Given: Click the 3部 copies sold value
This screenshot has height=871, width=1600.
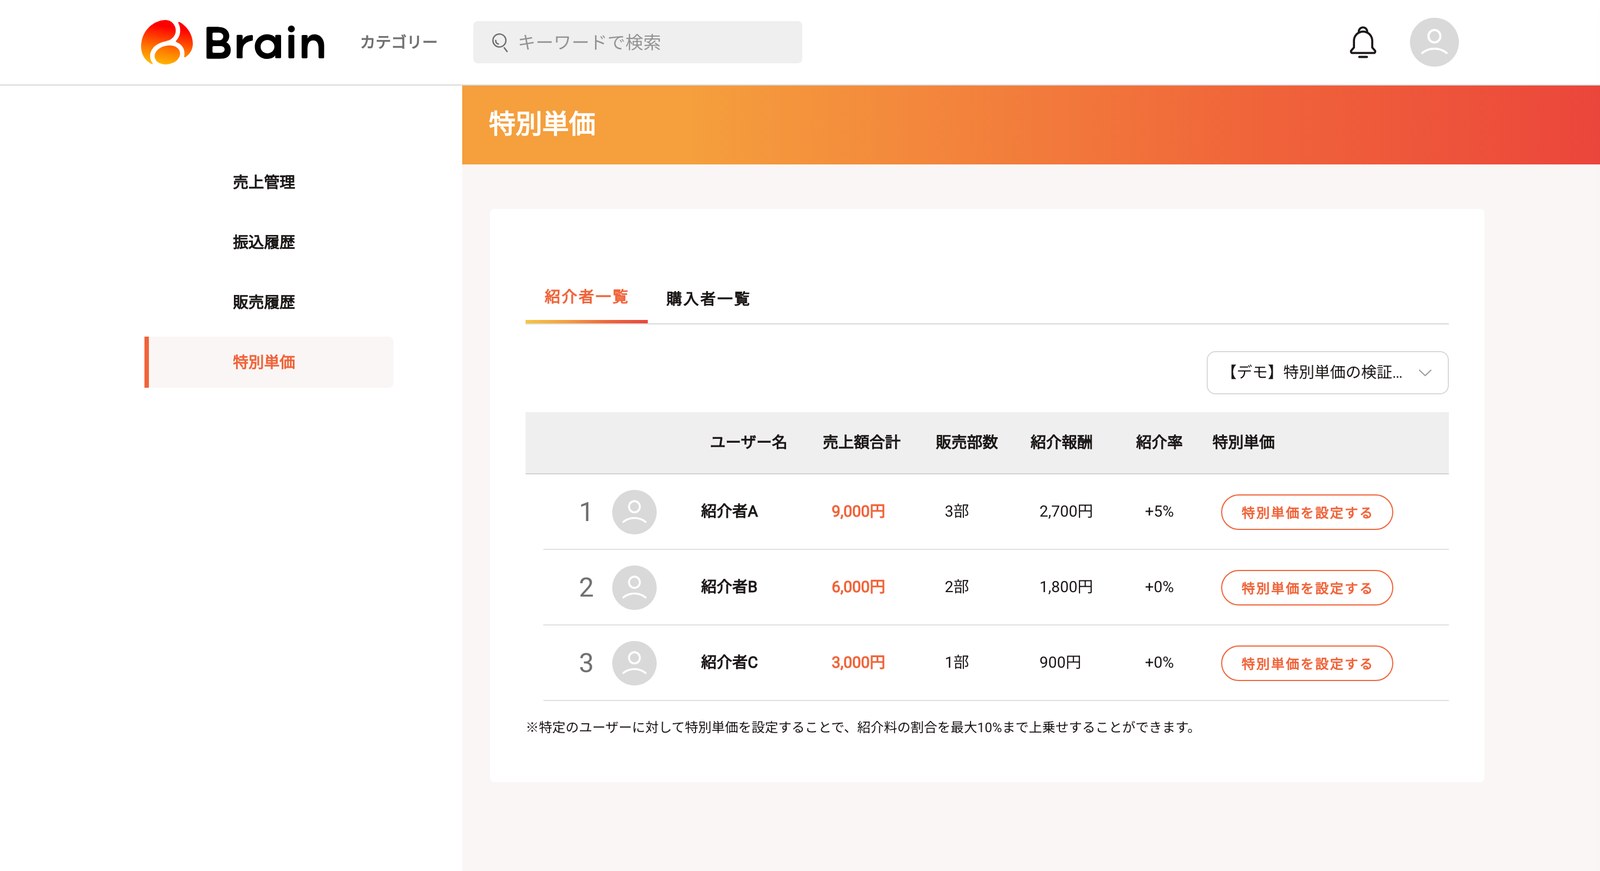Looking at the screenshot, I should pyautogui.click(x=957, y=511).
